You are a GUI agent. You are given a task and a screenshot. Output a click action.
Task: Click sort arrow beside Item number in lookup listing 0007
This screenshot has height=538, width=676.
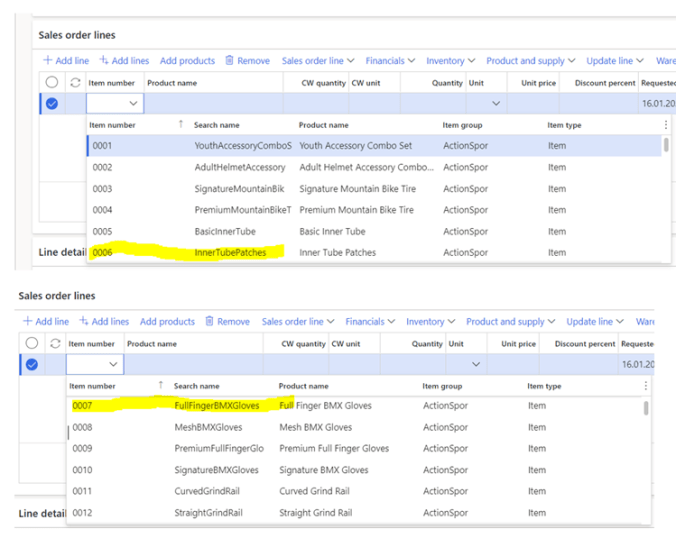(x=160, y=385)
